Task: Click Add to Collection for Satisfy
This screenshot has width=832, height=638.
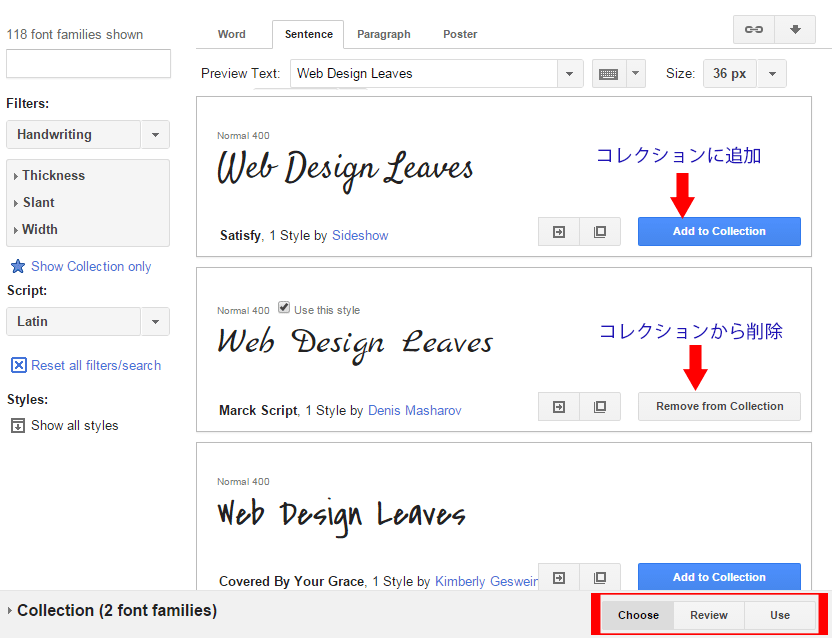Action: tap(719, 232)
